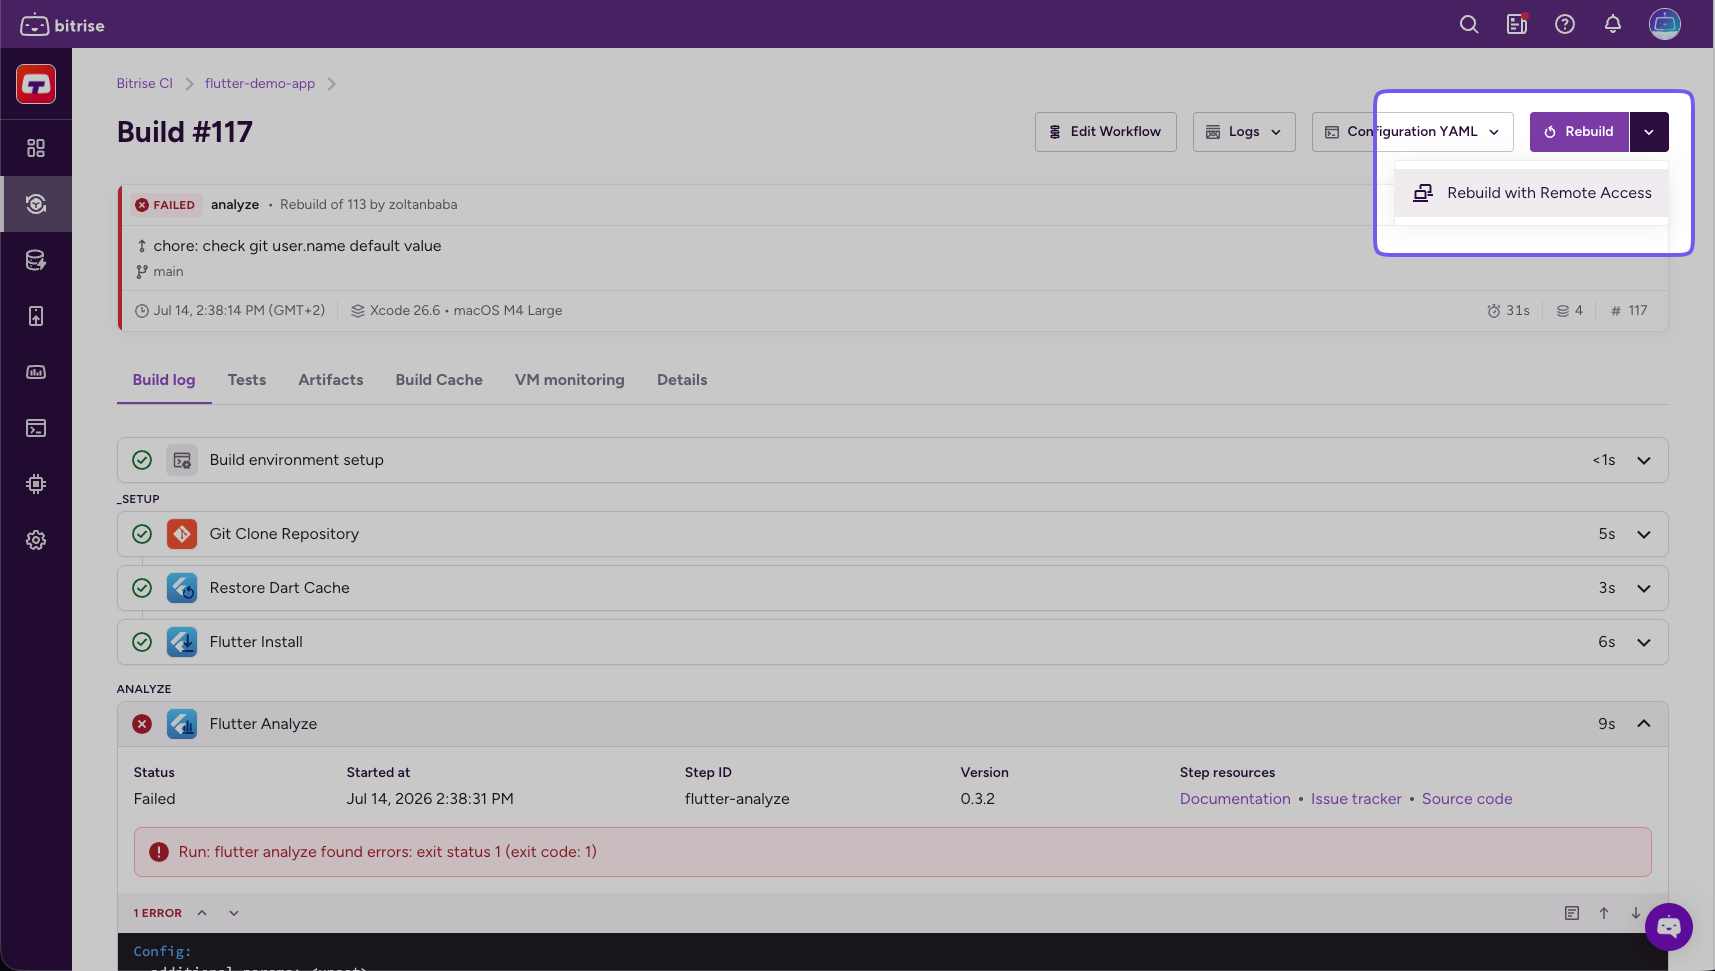Switch to the Tests tab
The width and height of the screenshot is (1715, 971).
[x=247, y=380]
